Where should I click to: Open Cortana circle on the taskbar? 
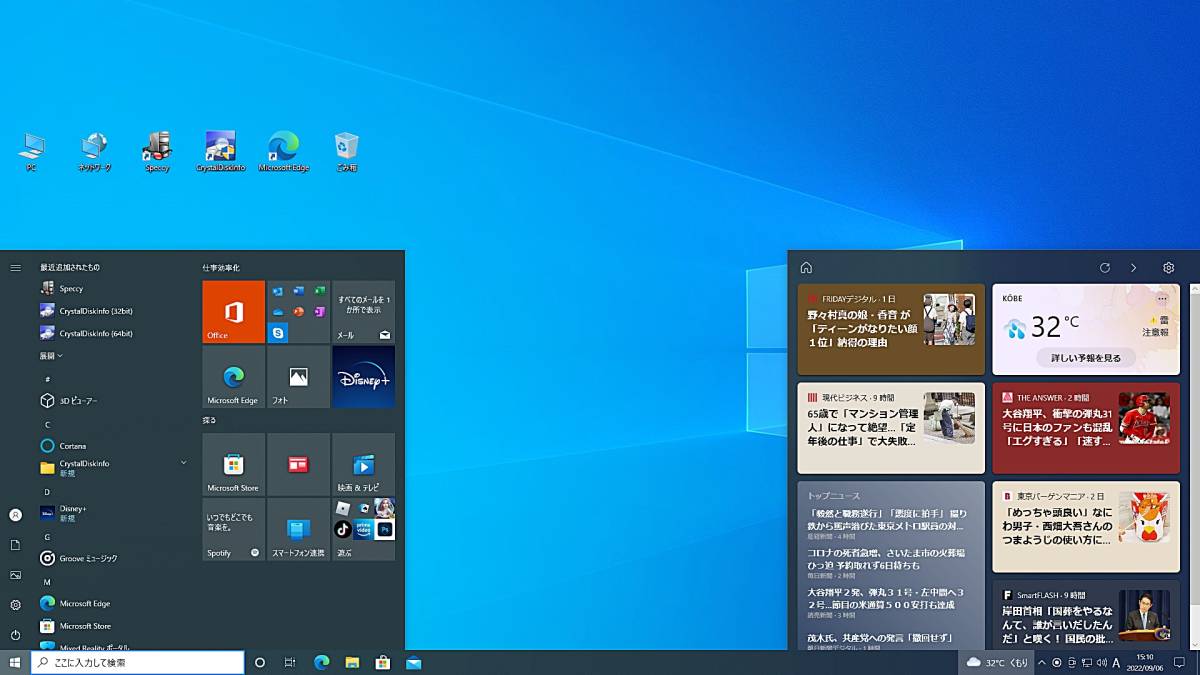[260, 662]
